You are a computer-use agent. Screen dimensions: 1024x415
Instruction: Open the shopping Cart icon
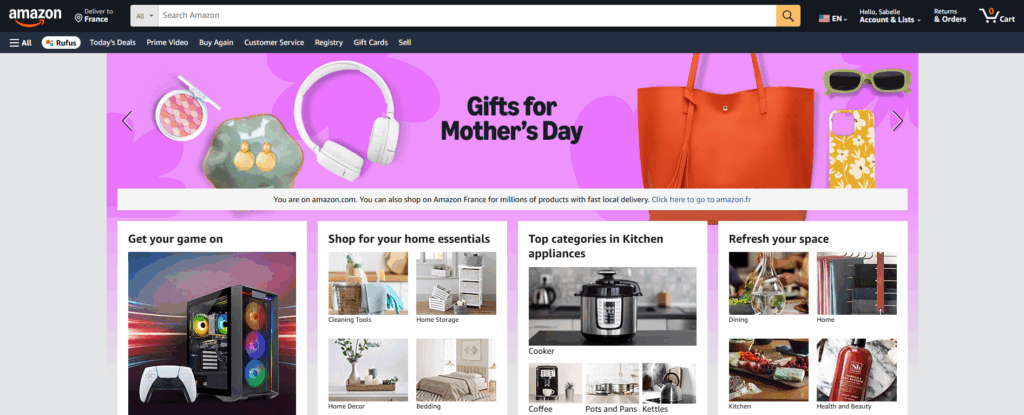coord(997,16)
